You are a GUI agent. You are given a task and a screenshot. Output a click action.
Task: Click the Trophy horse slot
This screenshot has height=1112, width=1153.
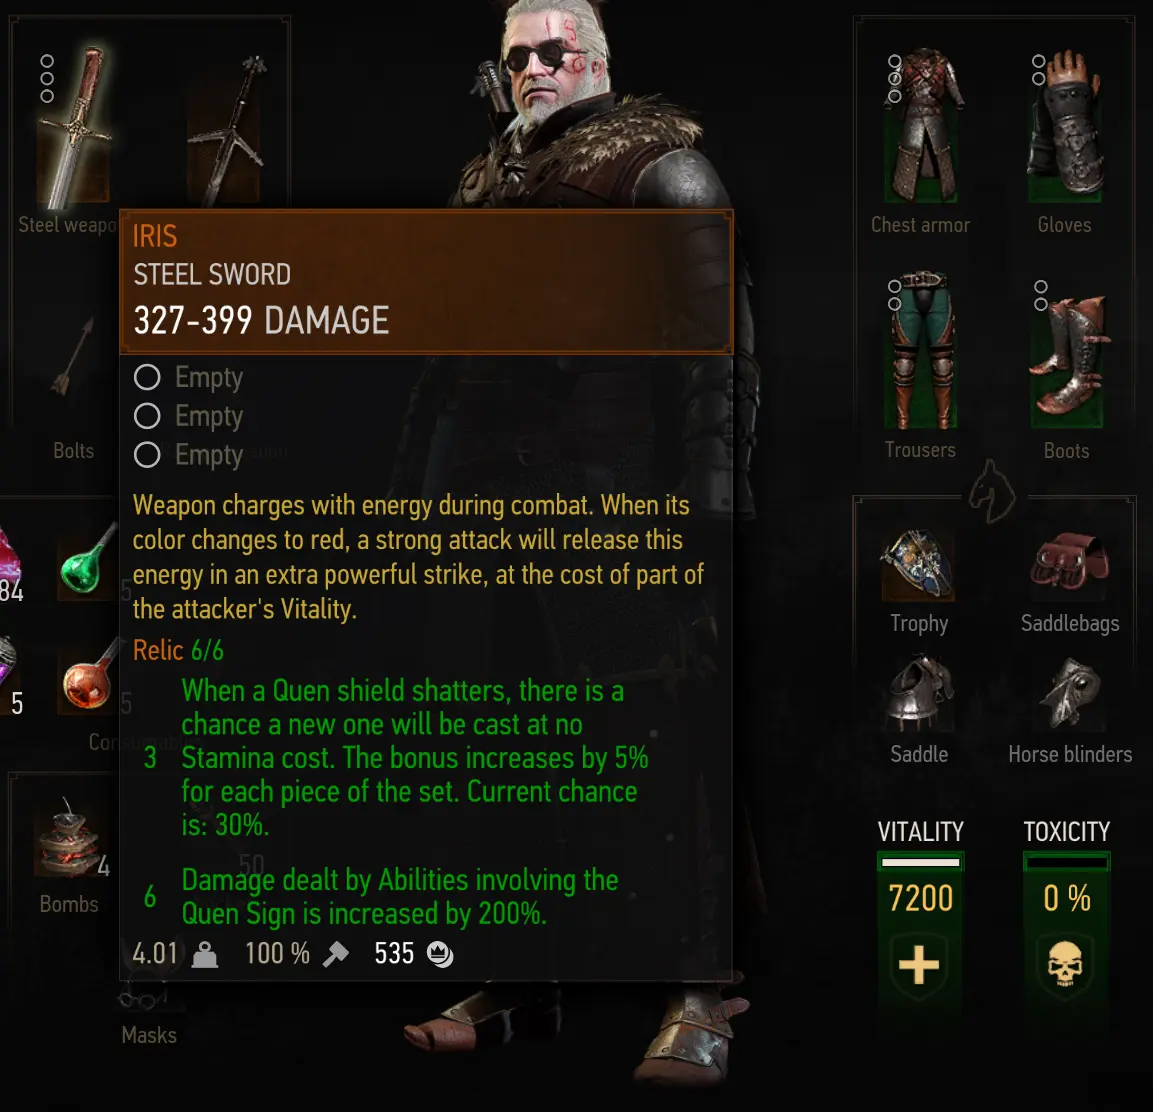918,565
